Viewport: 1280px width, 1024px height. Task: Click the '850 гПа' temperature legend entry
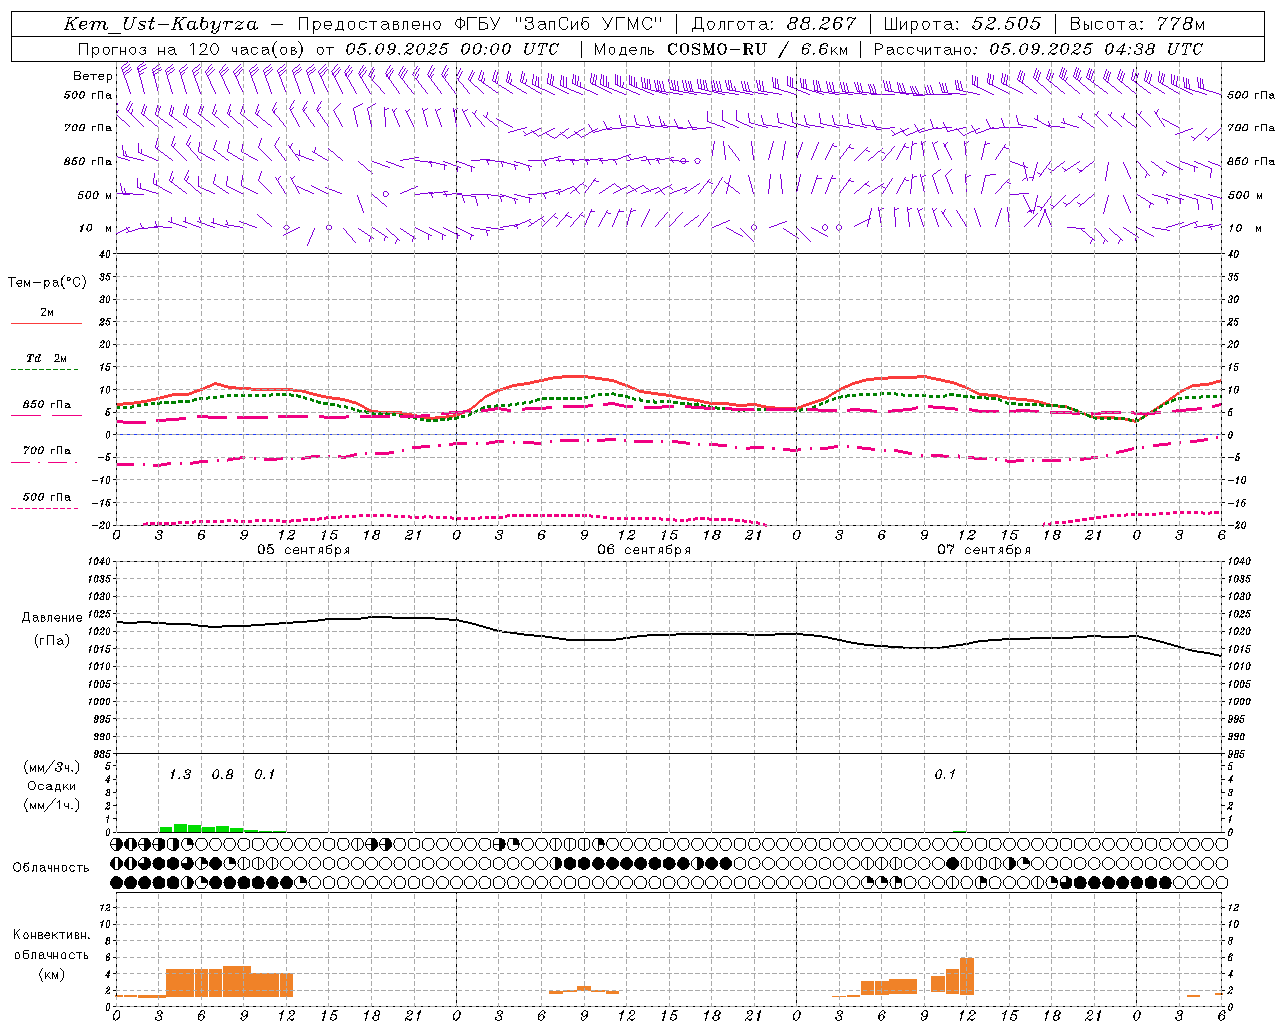(x=47, y=404)
